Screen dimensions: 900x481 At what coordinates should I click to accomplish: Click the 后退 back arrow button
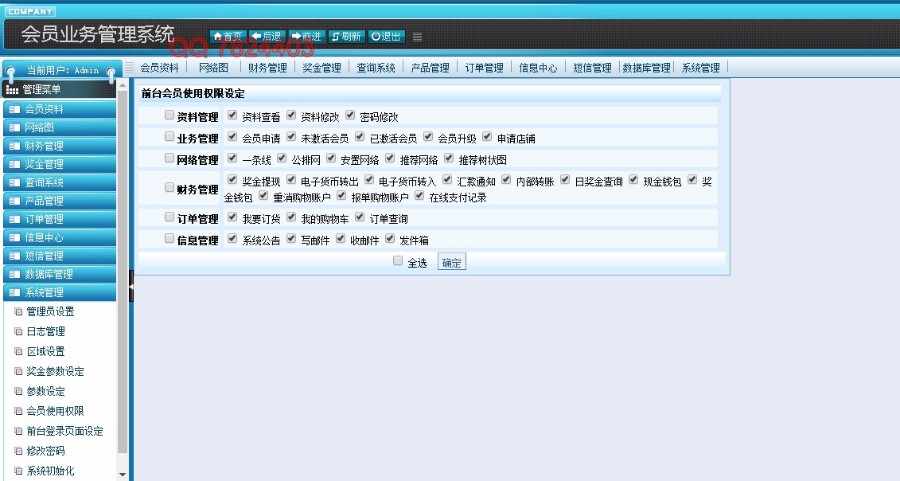[267, 36]
